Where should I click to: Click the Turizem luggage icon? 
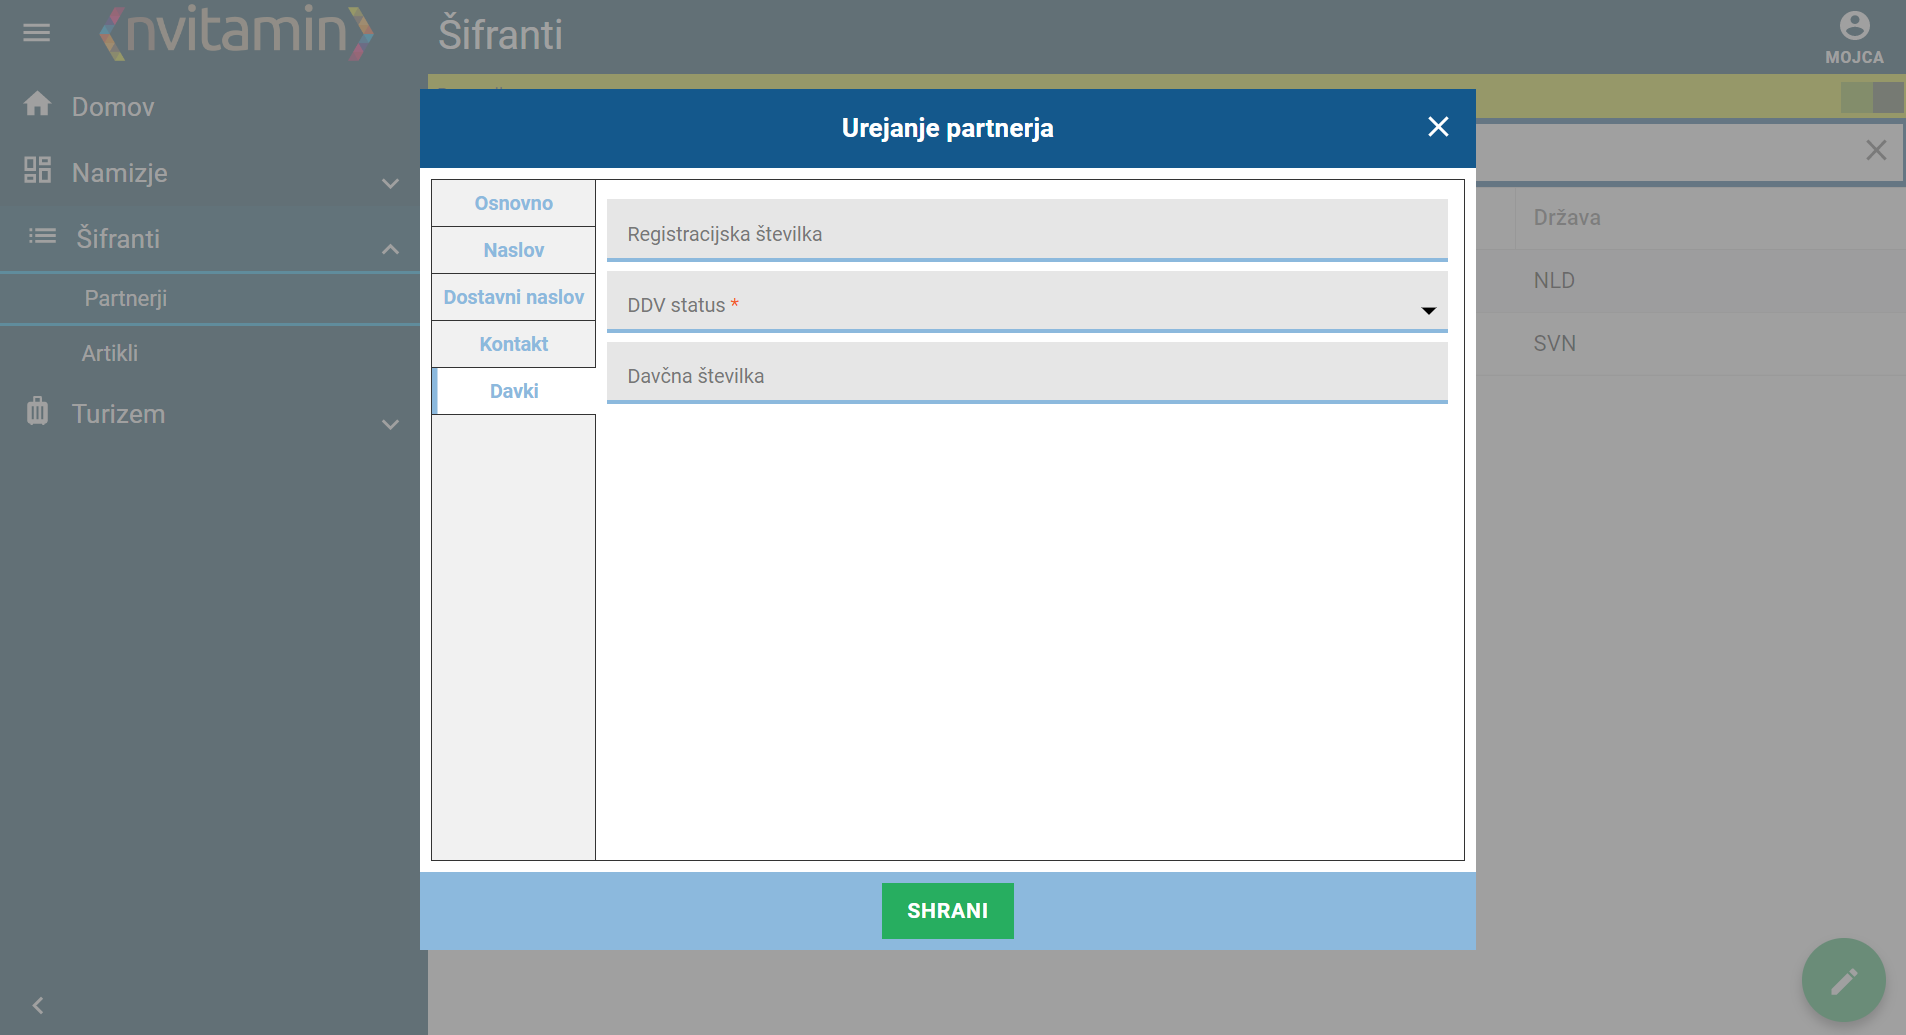coord(38,411)
